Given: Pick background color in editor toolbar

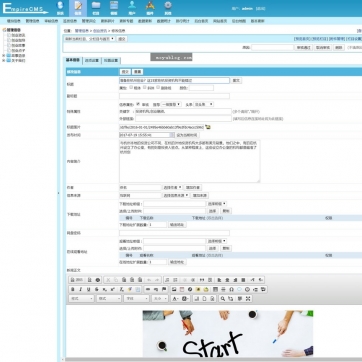Looking at the screenshot, I should 185,299.
